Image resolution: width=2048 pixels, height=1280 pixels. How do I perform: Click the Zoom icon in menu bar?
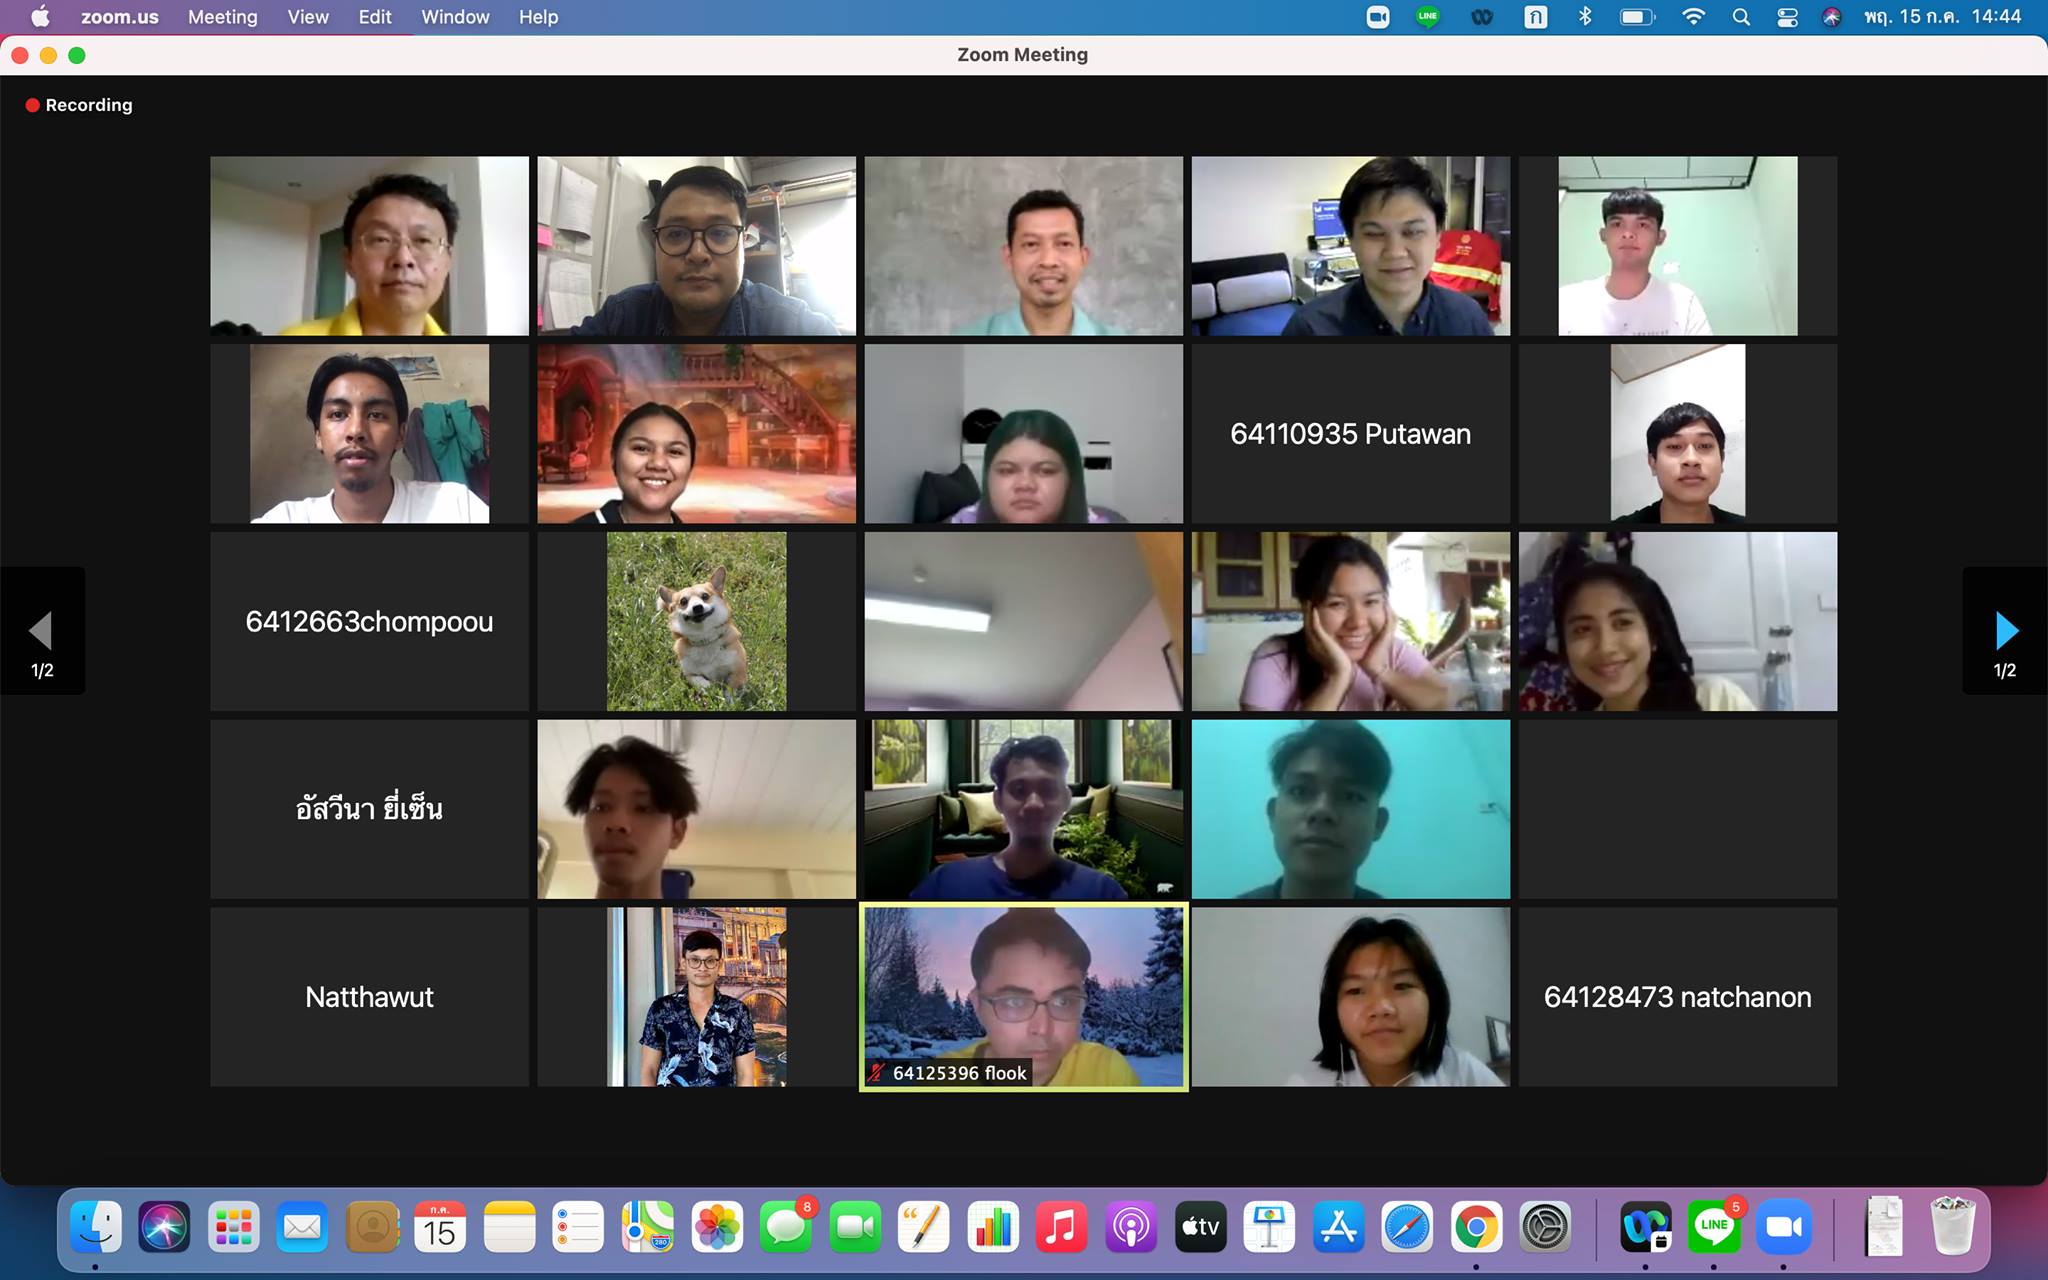coord(1378,17)
